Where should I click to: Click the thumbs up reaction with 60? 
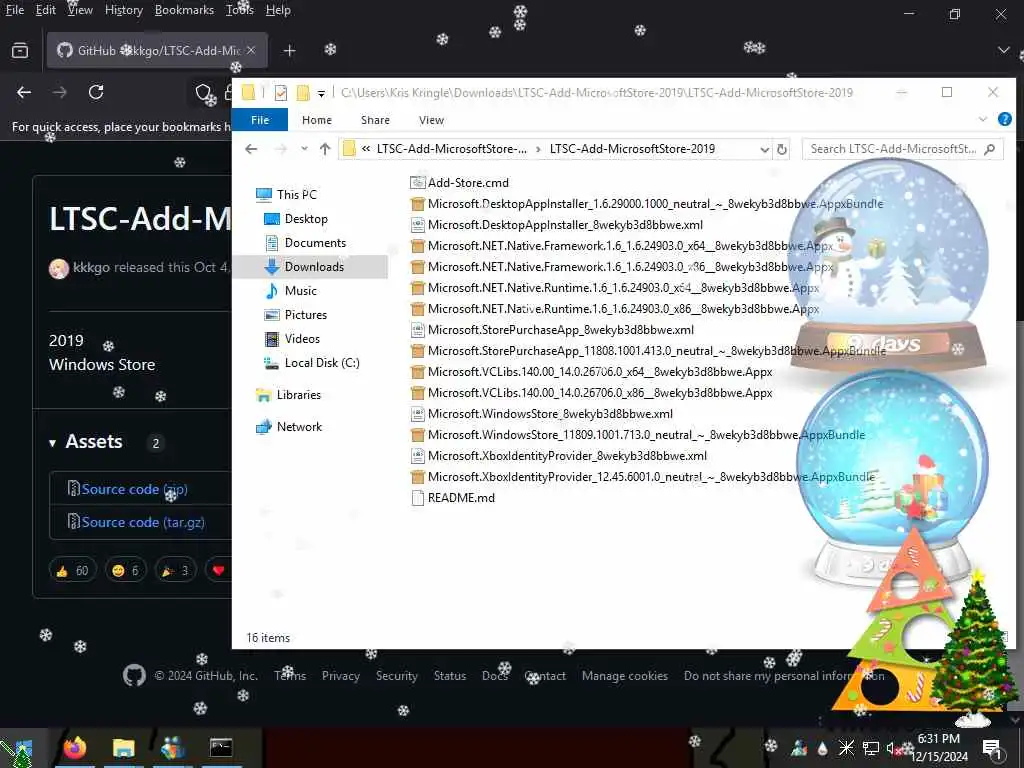(72, 571)
